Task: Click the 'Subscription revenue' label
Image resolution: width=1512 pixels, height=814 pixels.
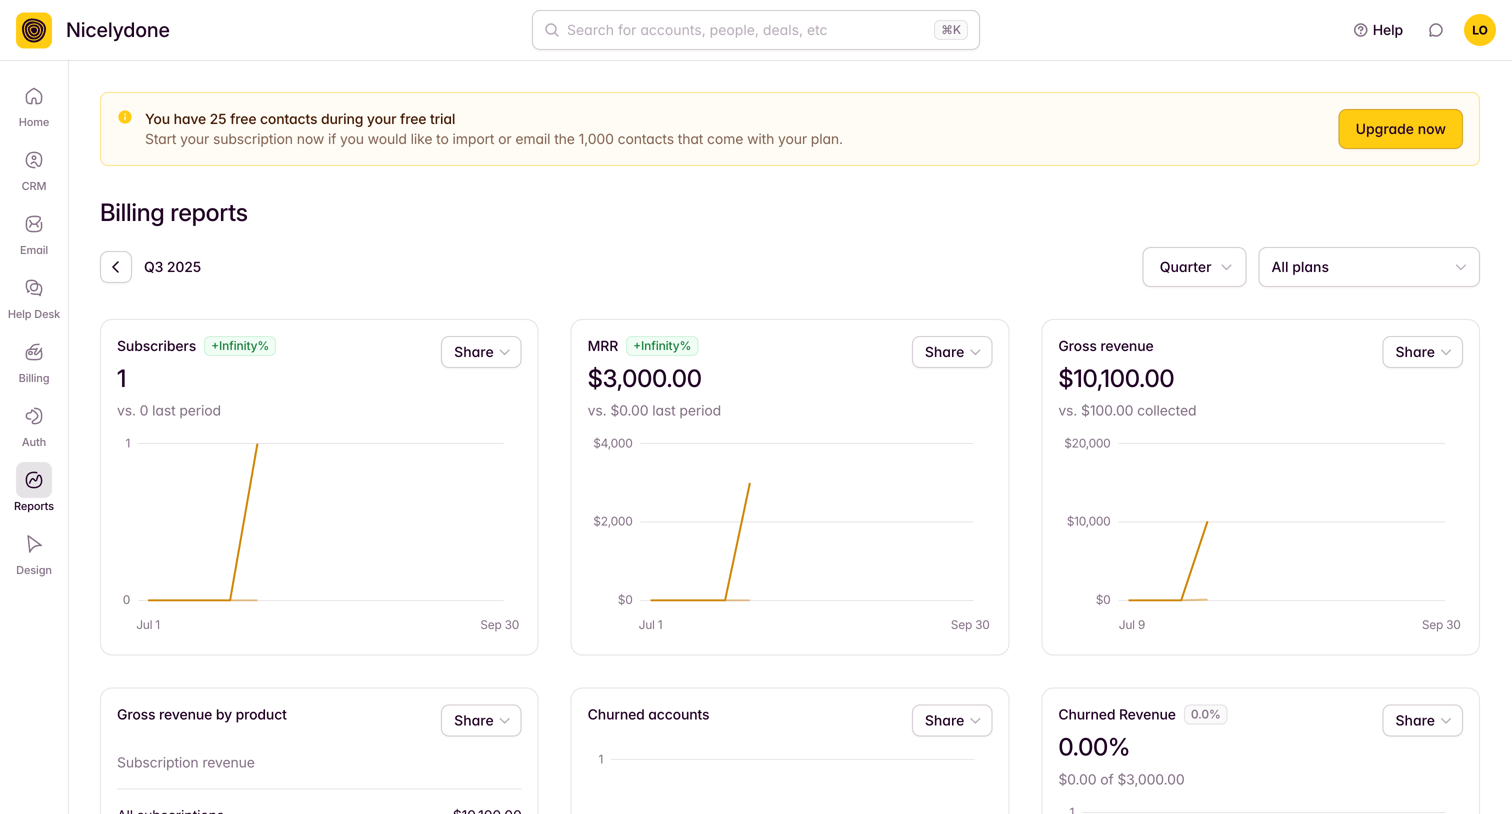Action: (186, 763)
